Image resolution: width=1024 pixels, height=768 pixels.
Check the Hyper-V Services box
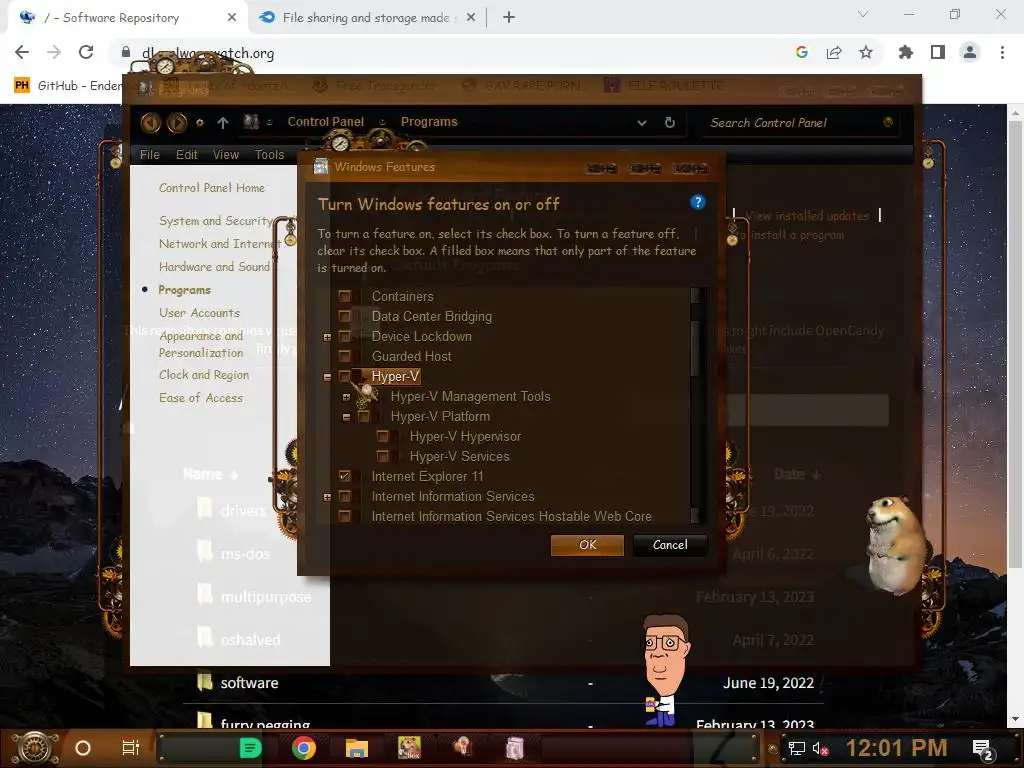(x=383, y=456)
